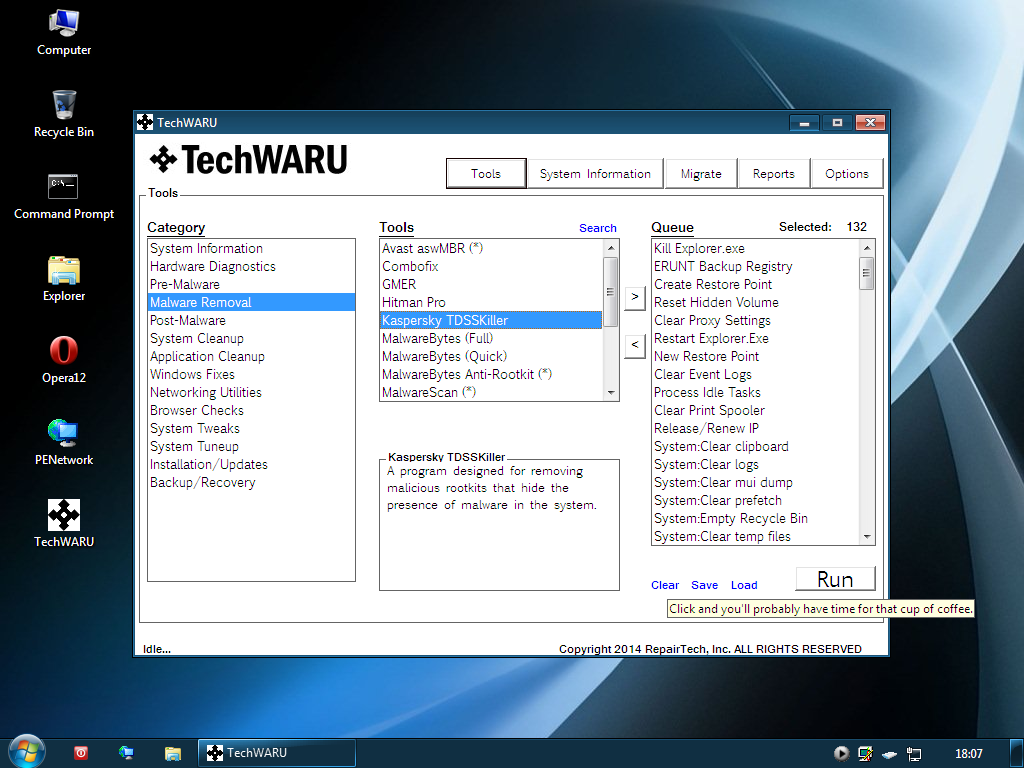Select the Backup/Recovery category

click(251, 483)
